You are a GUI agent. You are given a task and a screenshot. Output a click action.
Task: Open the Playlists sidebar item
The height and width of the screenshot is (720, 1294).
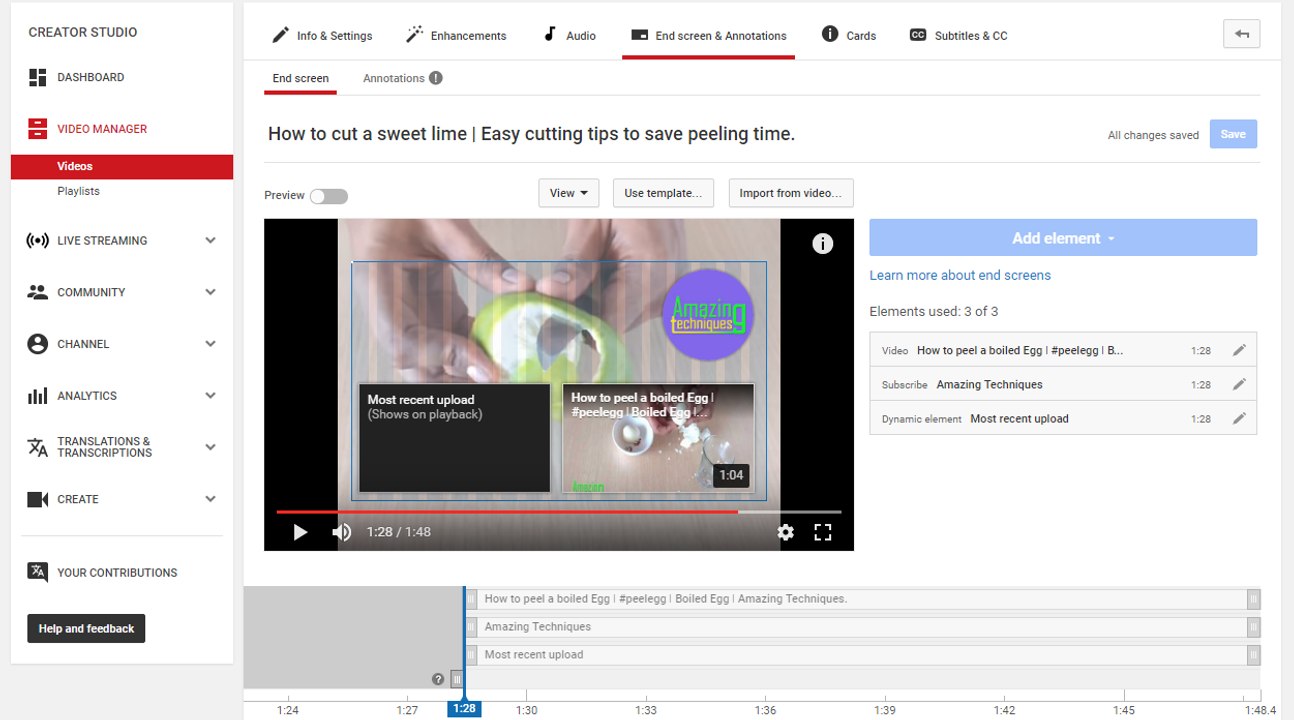78,191
